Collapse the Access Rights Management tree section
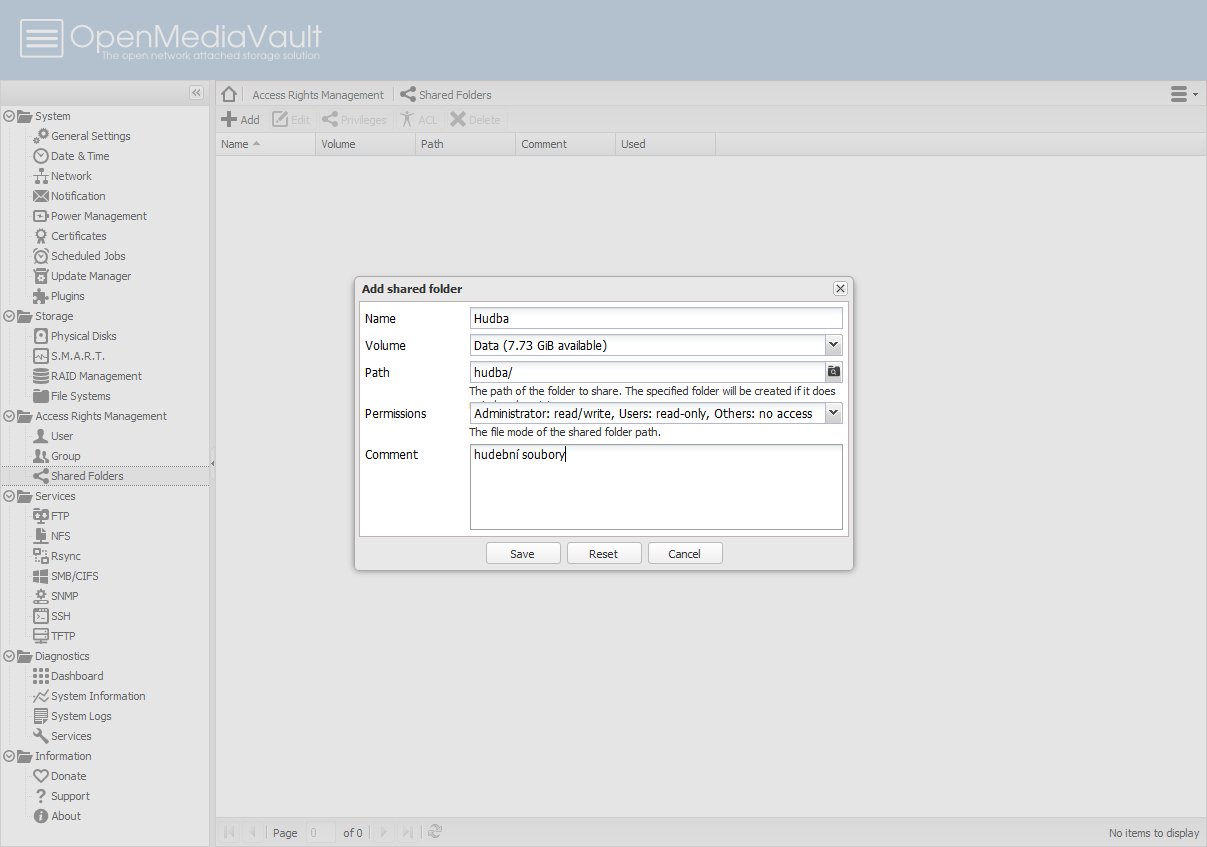Image resolution: width=1207 pixels, height=847 pixels. tap(9, 416)
